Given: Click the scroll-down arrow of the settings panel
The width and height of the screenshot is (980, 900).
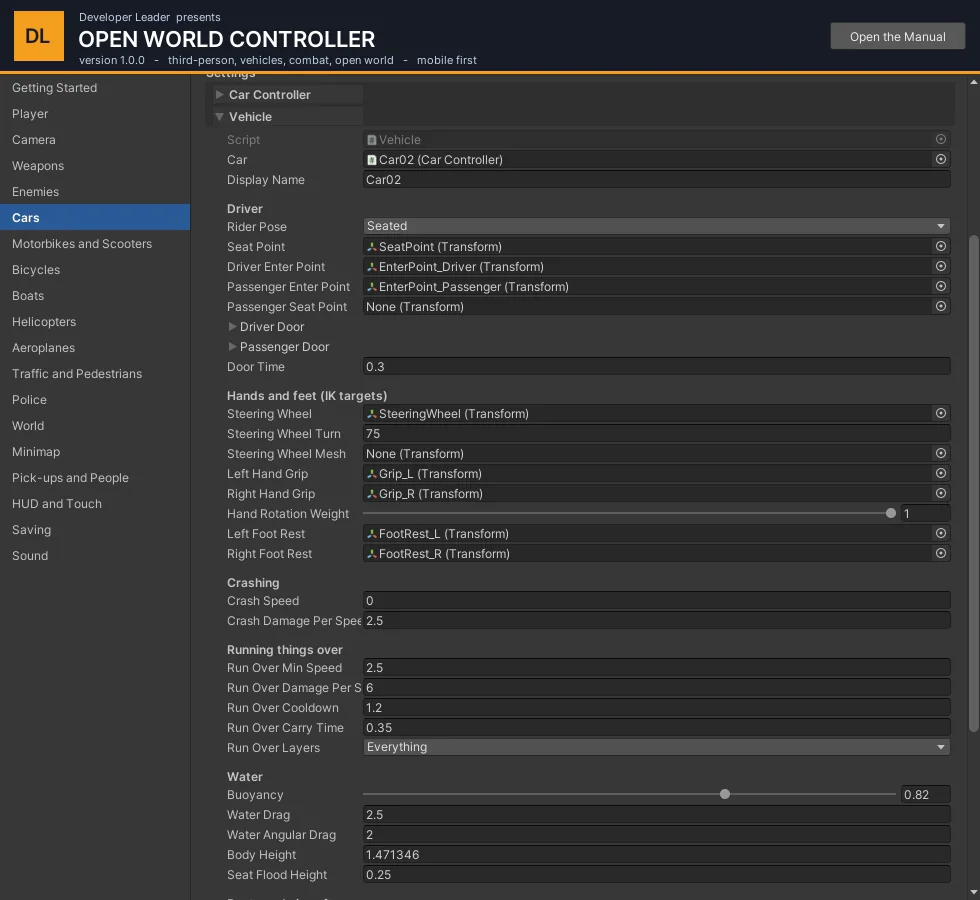Looking at the screenshot, I should coord(974,892).
